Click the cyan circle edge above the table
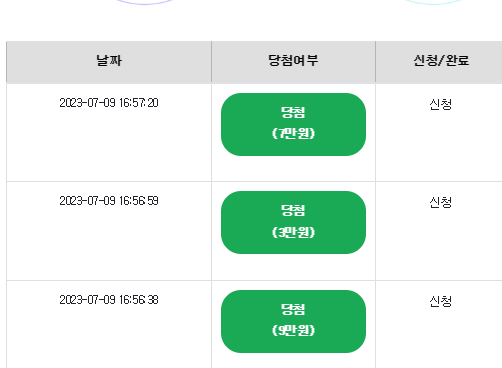502x368 pixels. click(433, 2)
